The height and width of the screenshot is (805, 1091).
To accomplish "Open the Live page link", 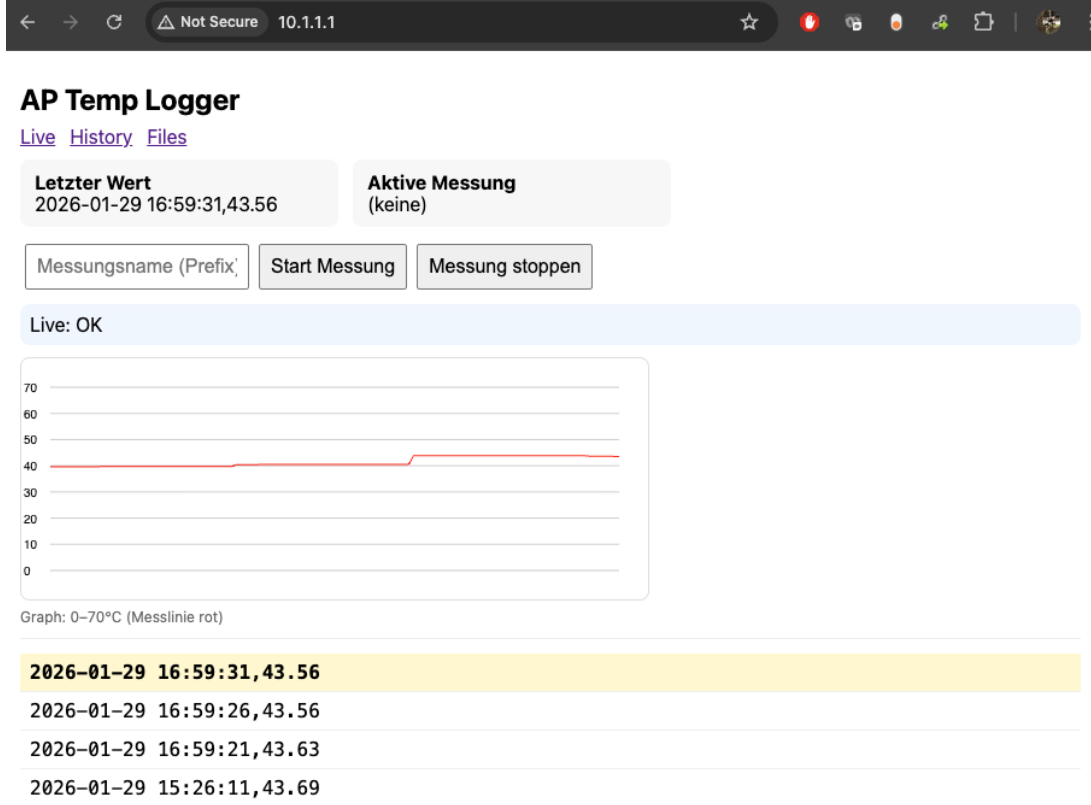I will (x=38, y=137).
